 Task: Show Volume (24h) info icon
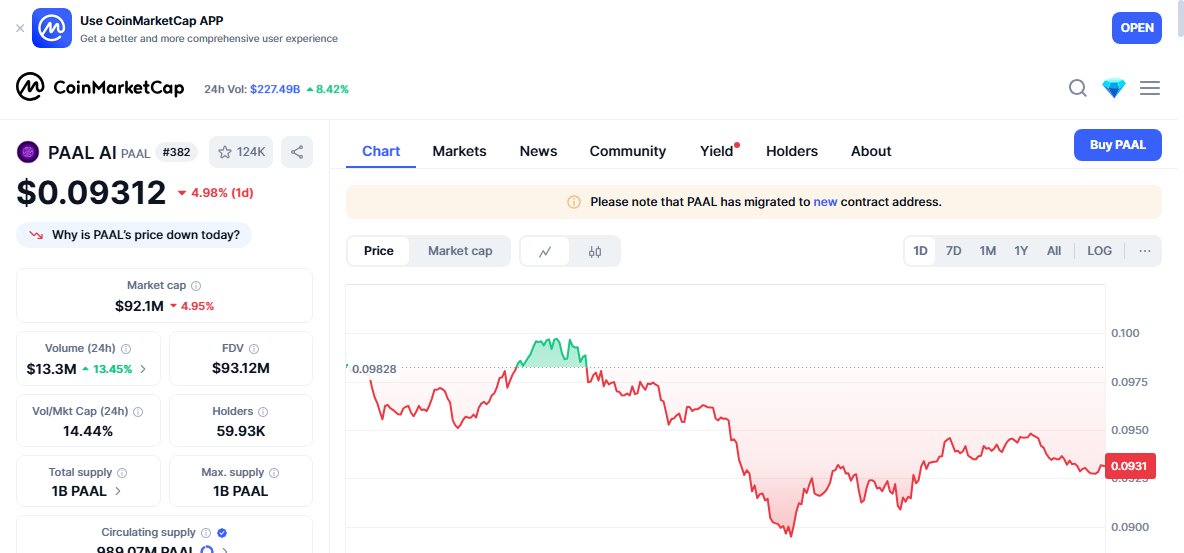click(126, 348)
